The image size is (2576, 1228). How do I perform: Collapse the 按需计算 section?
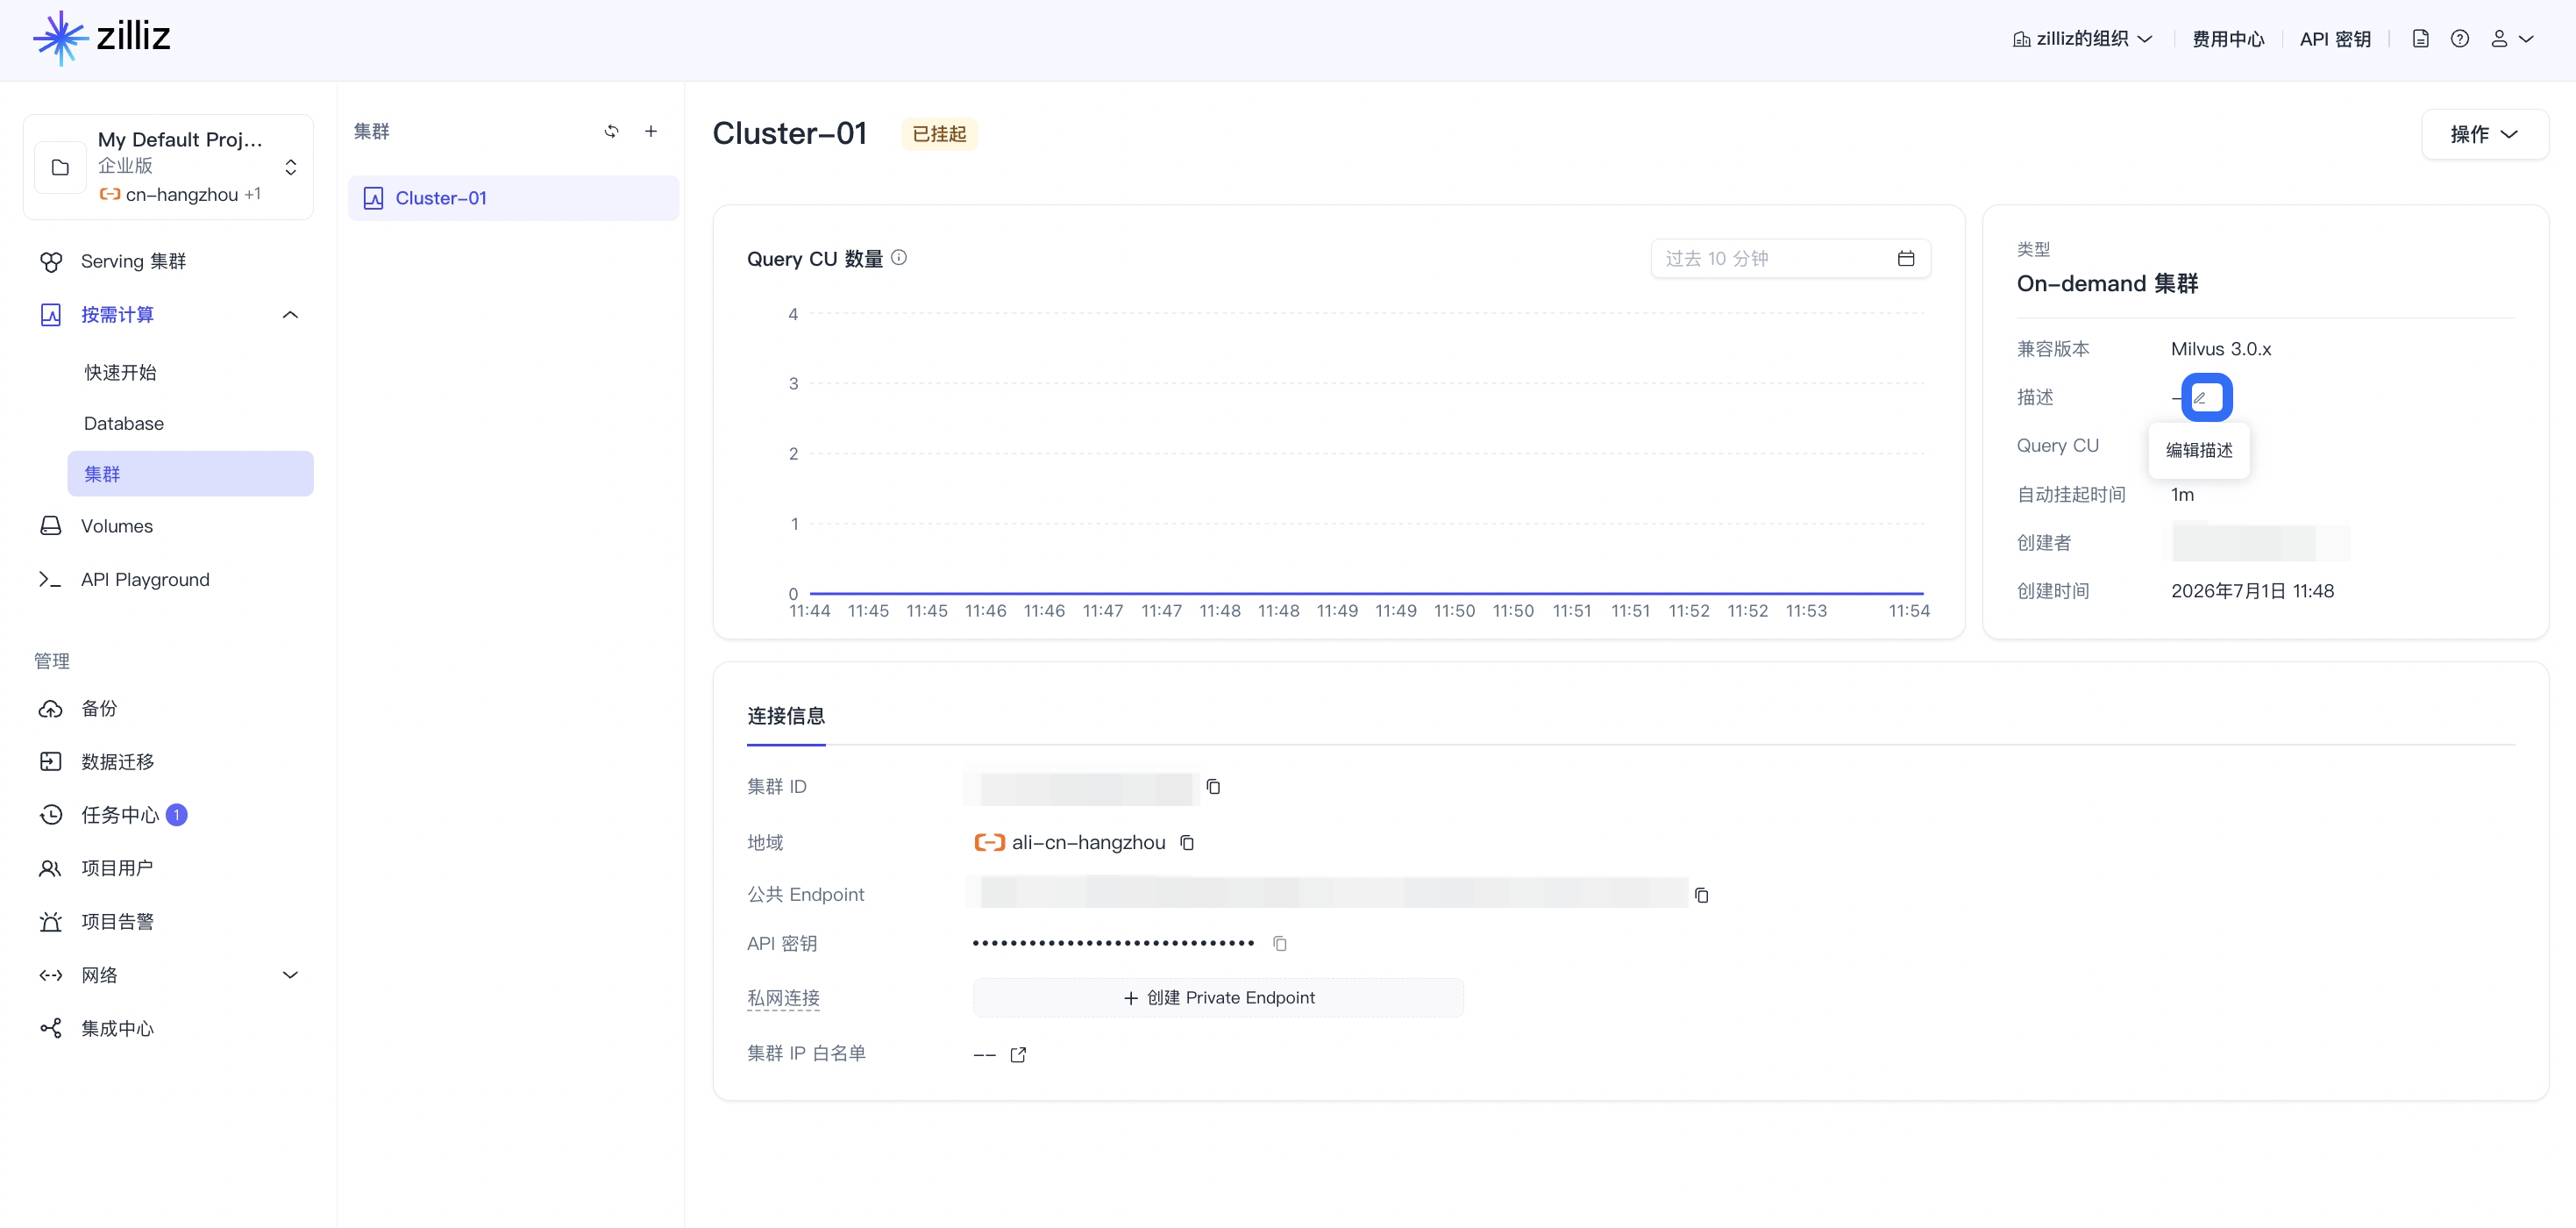coord(290,315)
